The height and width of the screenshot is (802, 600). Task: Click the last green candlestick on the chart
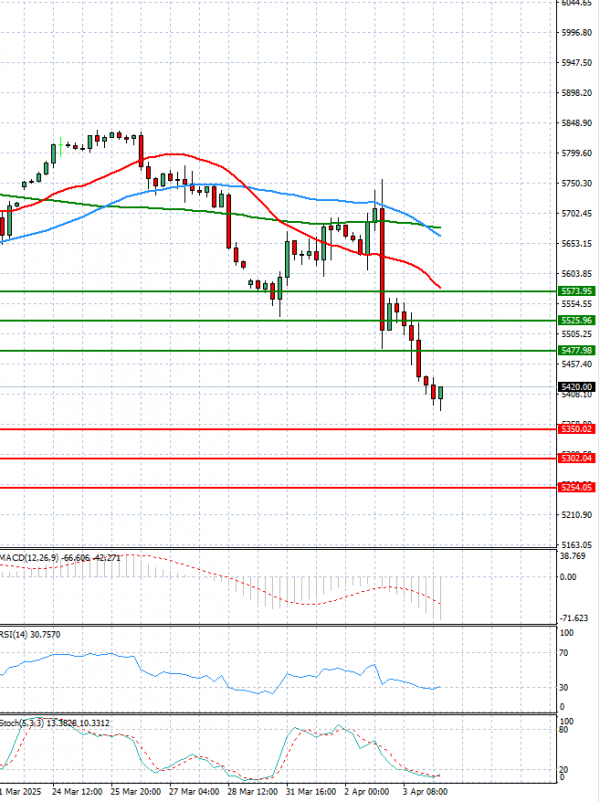441,394
